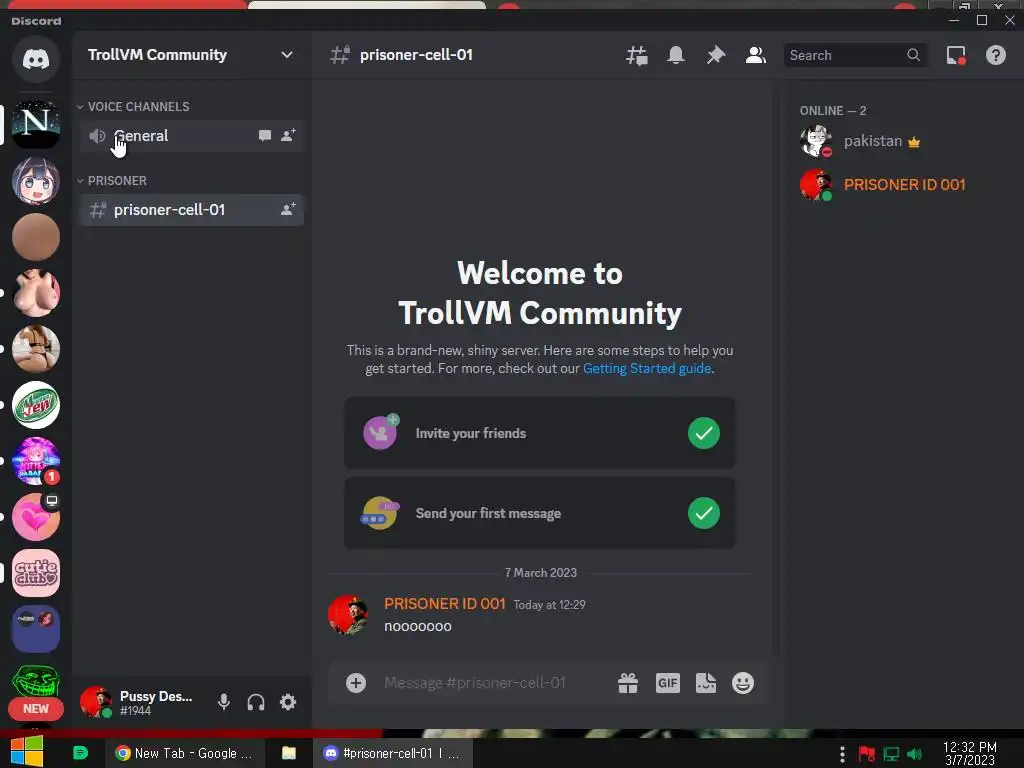
Task: Switch to New Tab Google Chrome taskbar item
Action: [x=184, y=753]
